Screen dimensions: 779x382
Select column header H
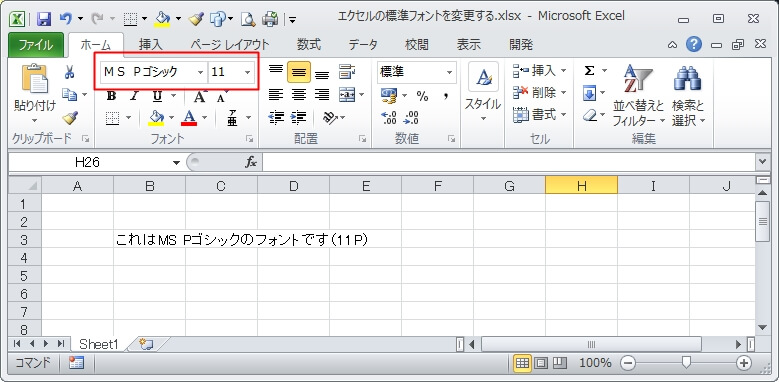581,186
